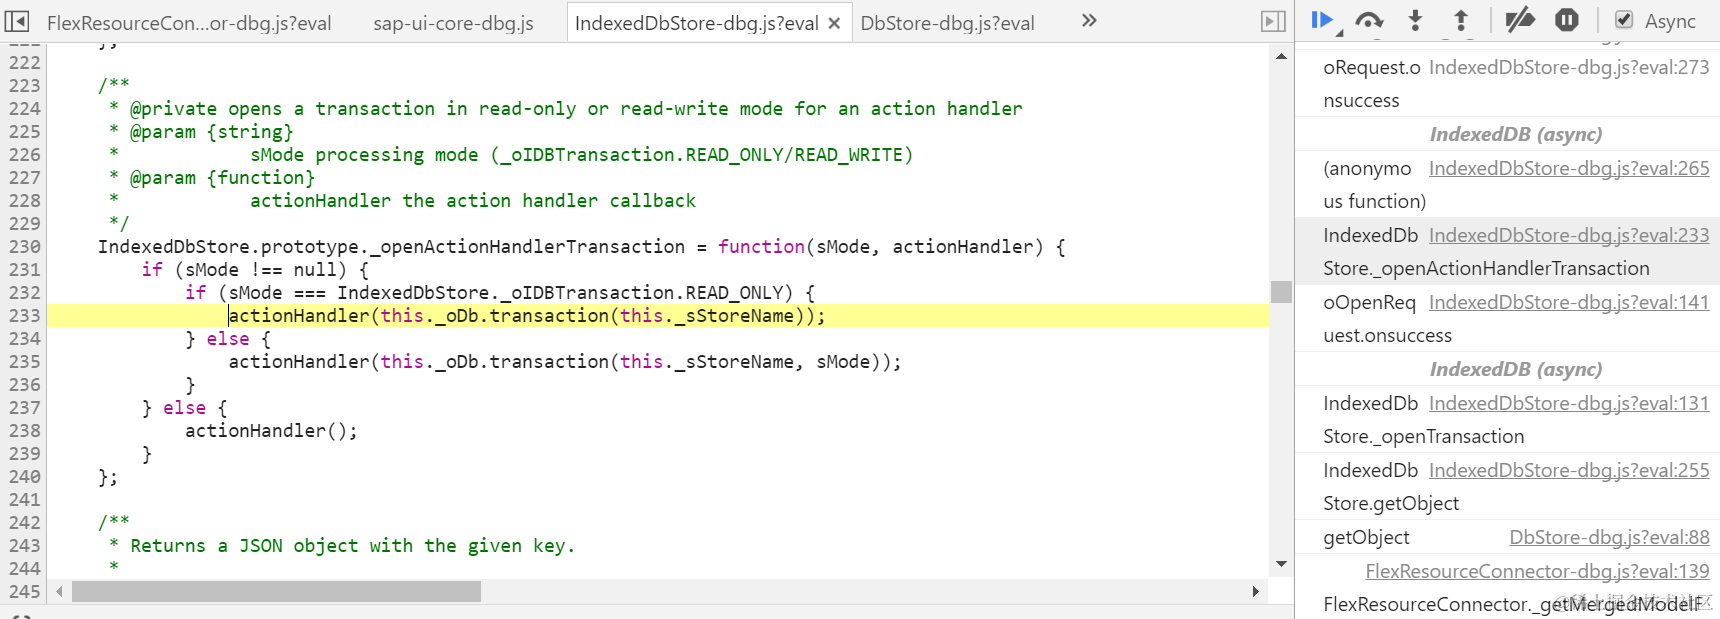Open link DbStore-dbg.js?eval:88

[1609, 537]
